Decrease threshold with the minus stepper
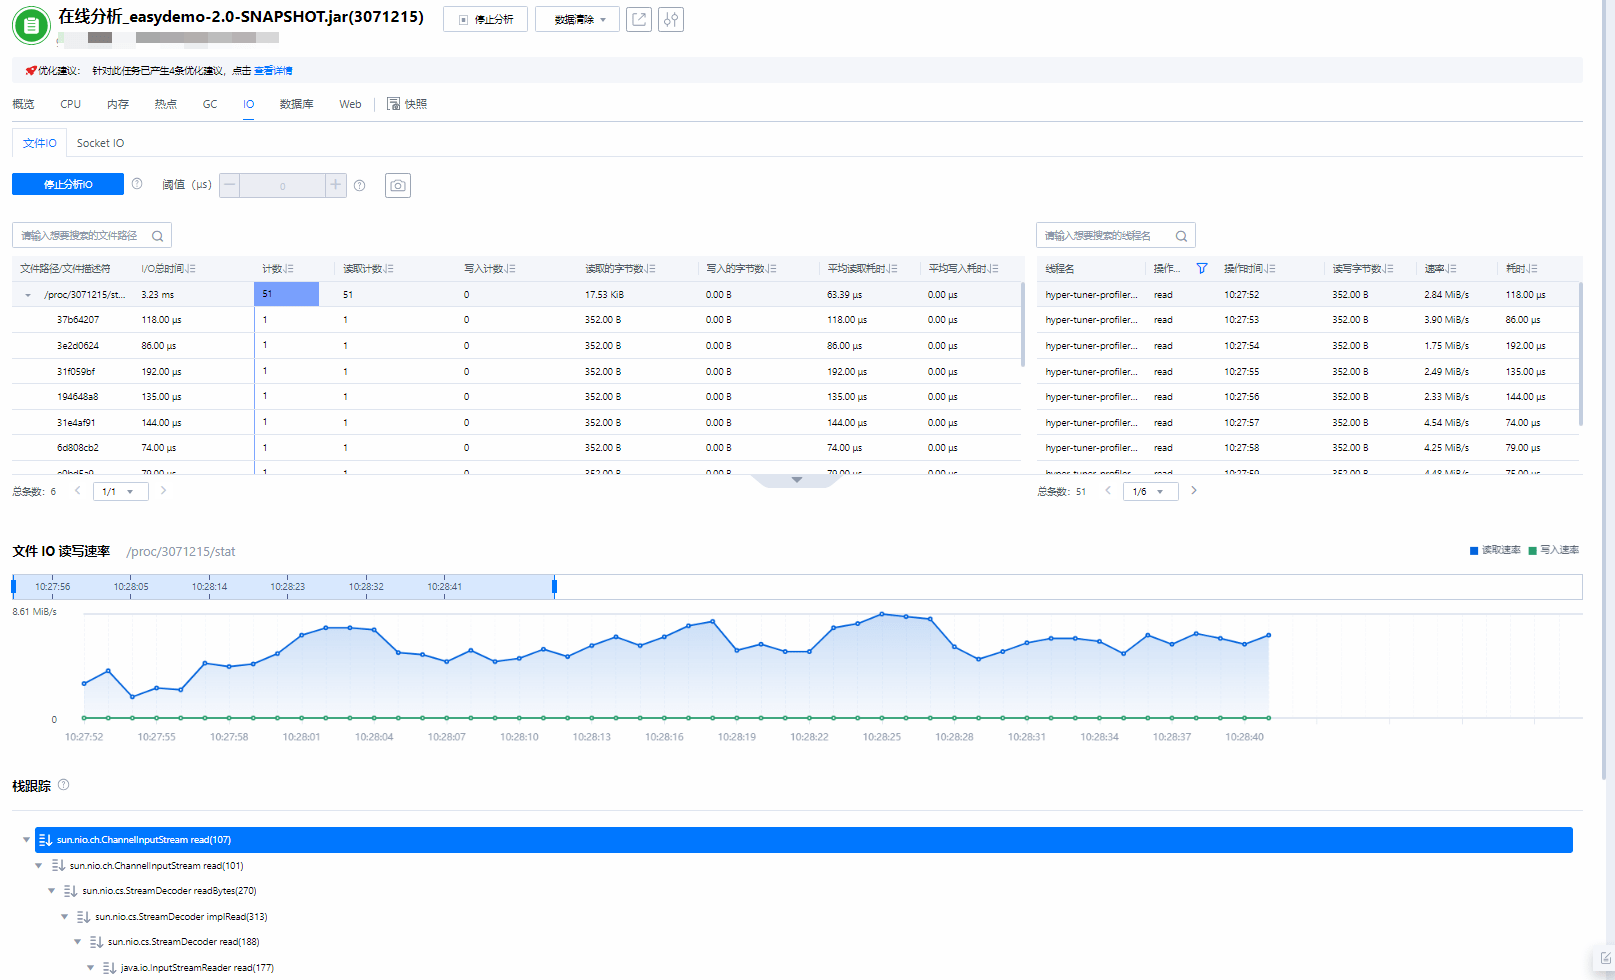Image resolution: width=1615 pixels, height=980 pixels. tap(230, 185)
